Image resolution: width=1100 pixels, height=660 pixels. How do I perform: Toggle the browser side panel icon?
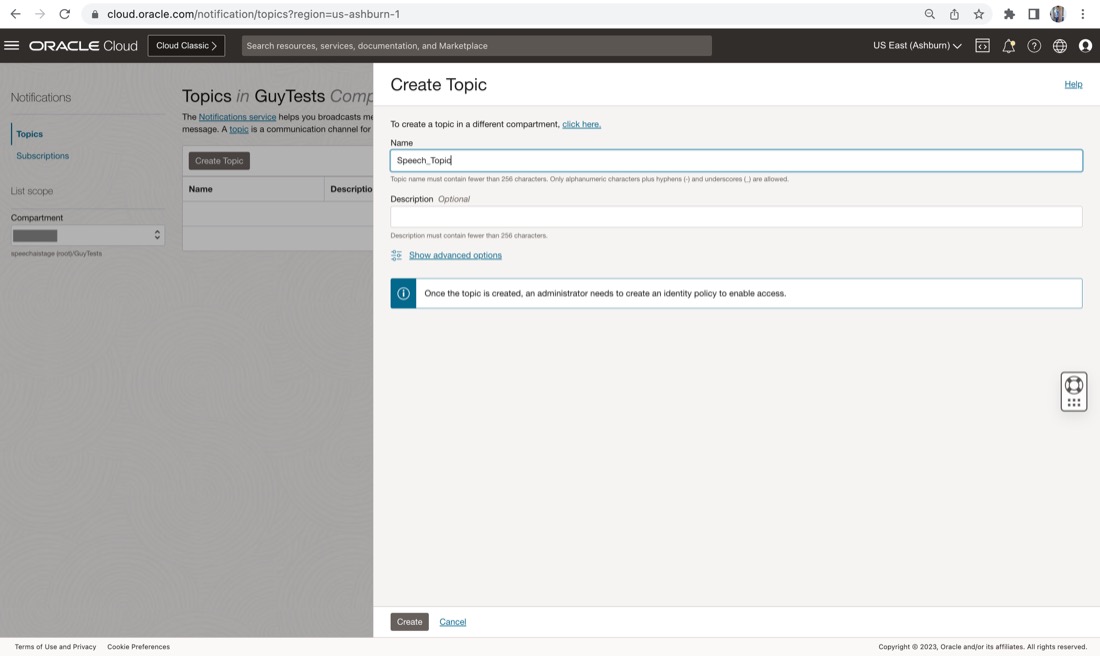click(x=1033, y=14)
